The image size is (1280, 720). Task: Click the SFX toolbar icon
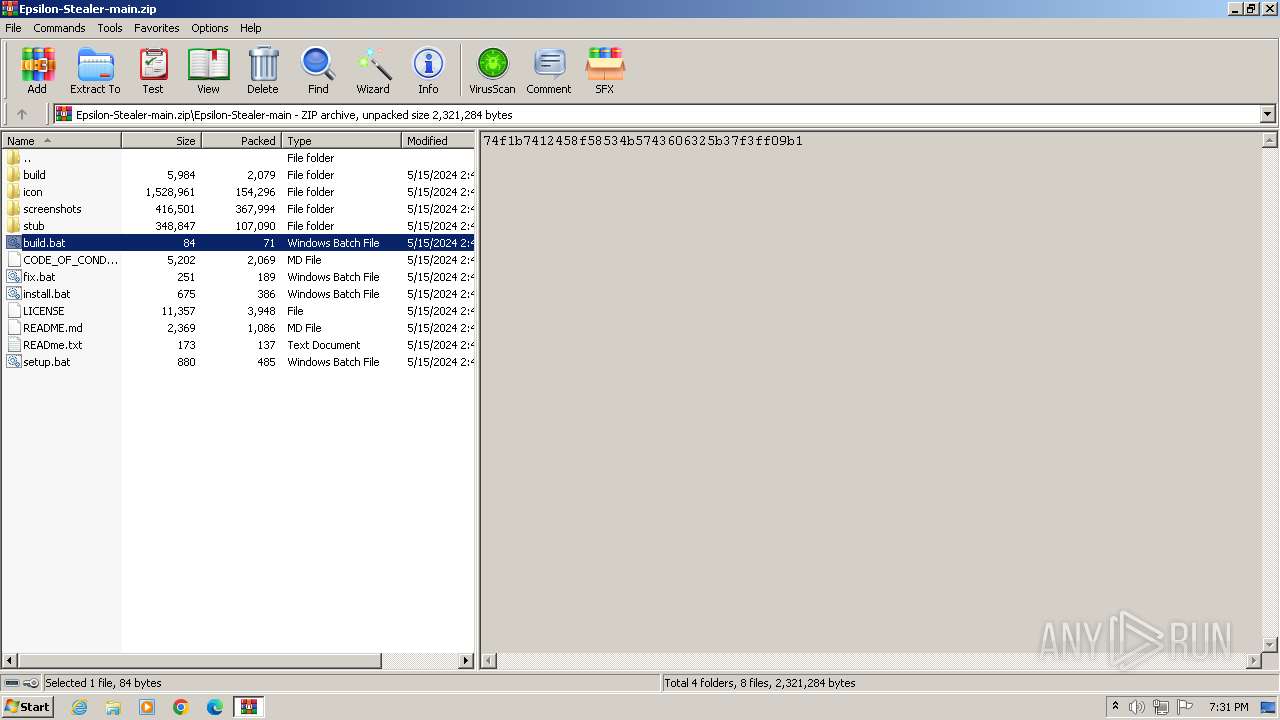coord(604,71)
